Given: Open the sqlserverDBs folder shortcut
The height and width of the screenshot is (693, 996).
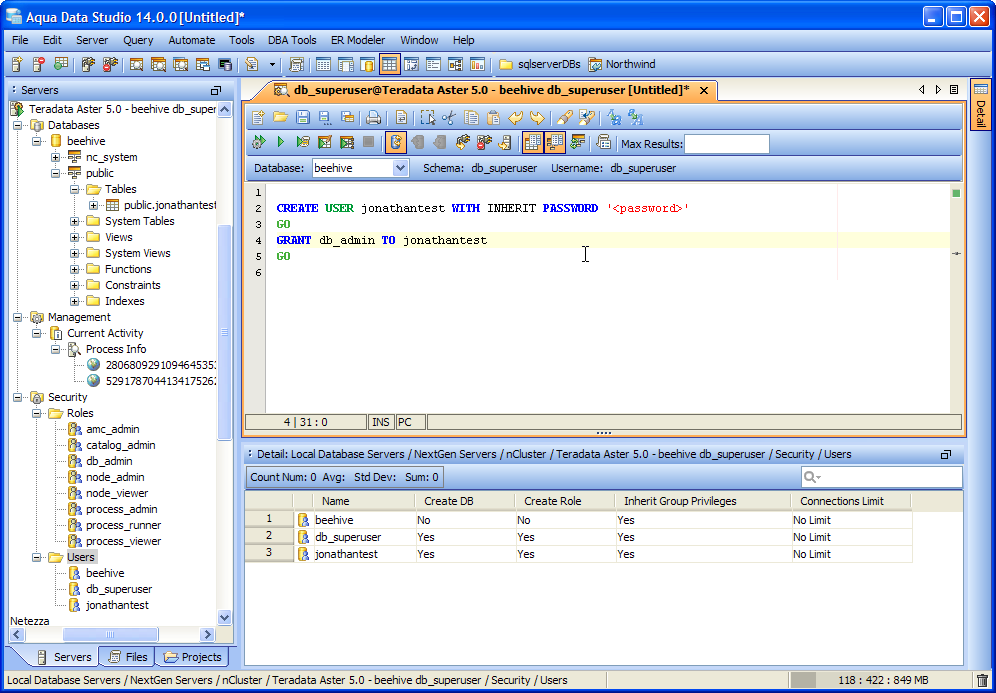Looking at the screenshot, I should tap(540, 64).
